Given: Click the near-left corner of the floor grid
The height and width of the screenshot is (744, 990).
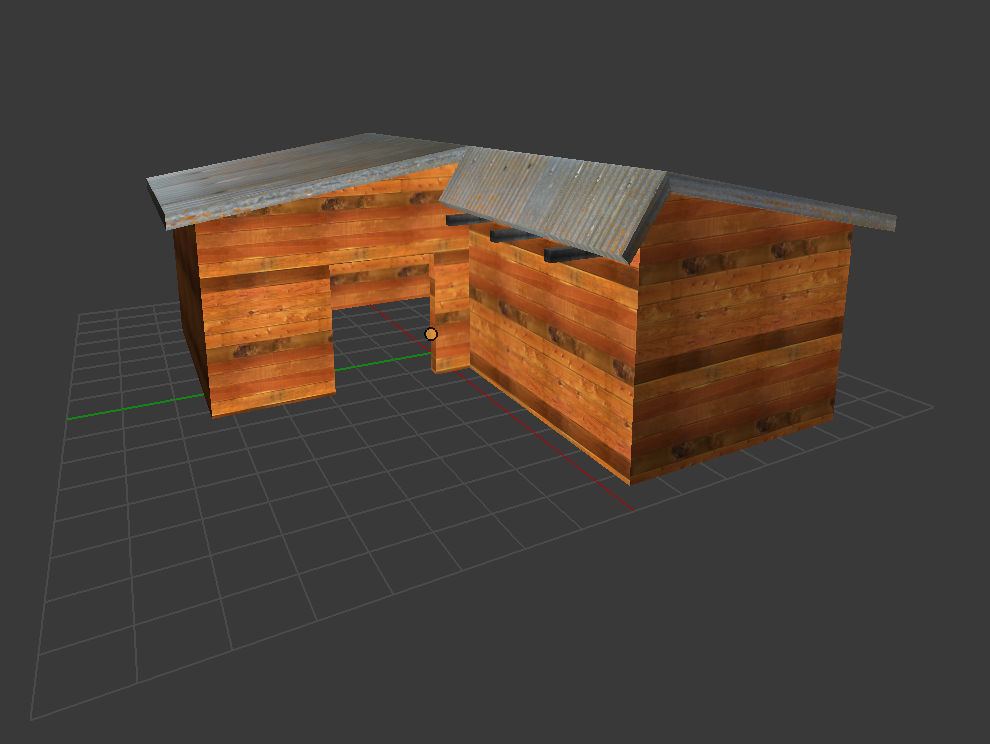Looking at the screenshot, I should 32,717.
